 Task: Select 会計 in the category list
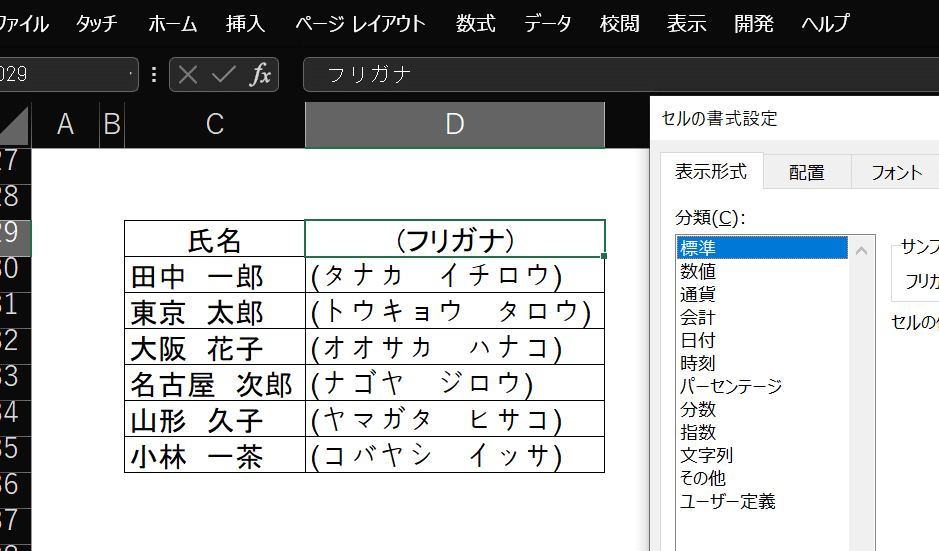[x=762, y=317]
